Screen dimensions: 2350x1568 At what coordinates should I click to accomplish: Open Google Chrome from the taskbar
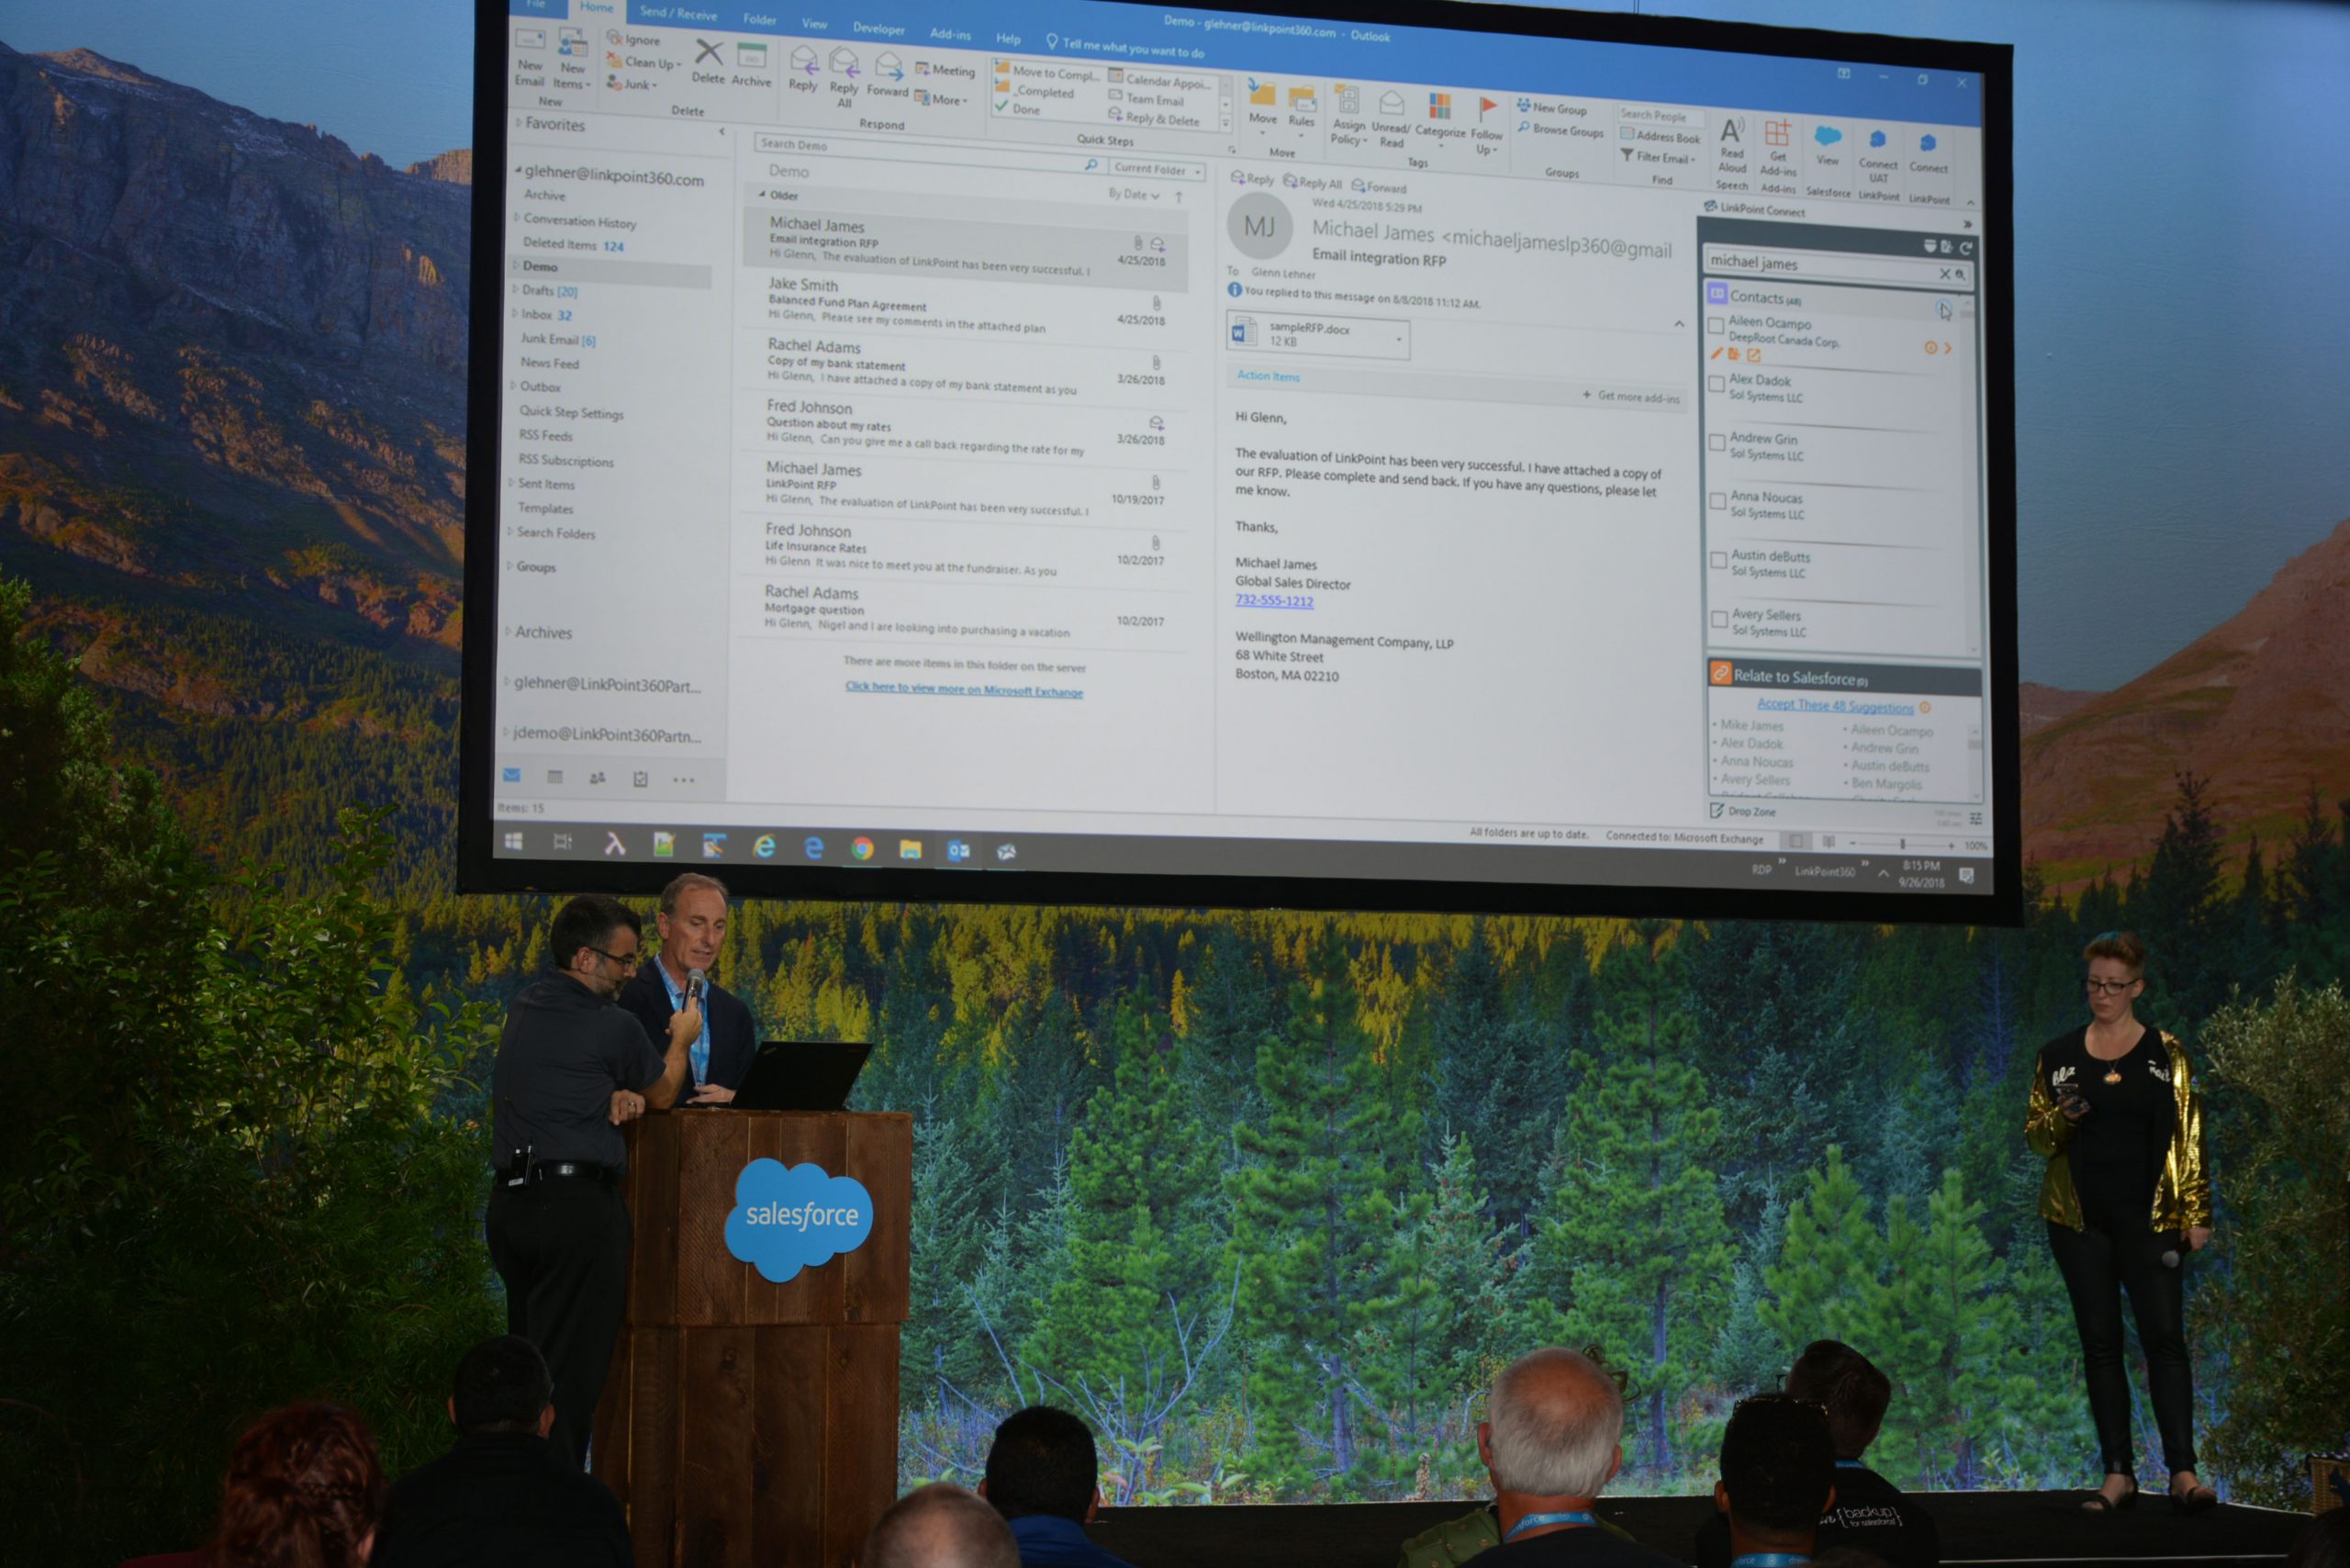point(862,849)
